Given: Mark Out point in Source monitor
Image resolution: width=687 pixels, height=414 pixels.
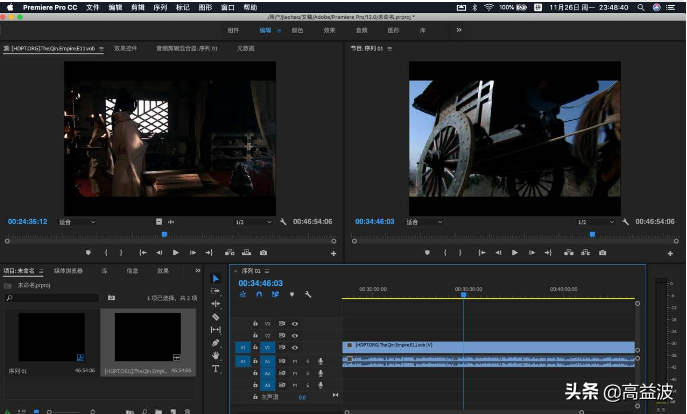Looking at the screenshot, I should click(x=121, y=253).
